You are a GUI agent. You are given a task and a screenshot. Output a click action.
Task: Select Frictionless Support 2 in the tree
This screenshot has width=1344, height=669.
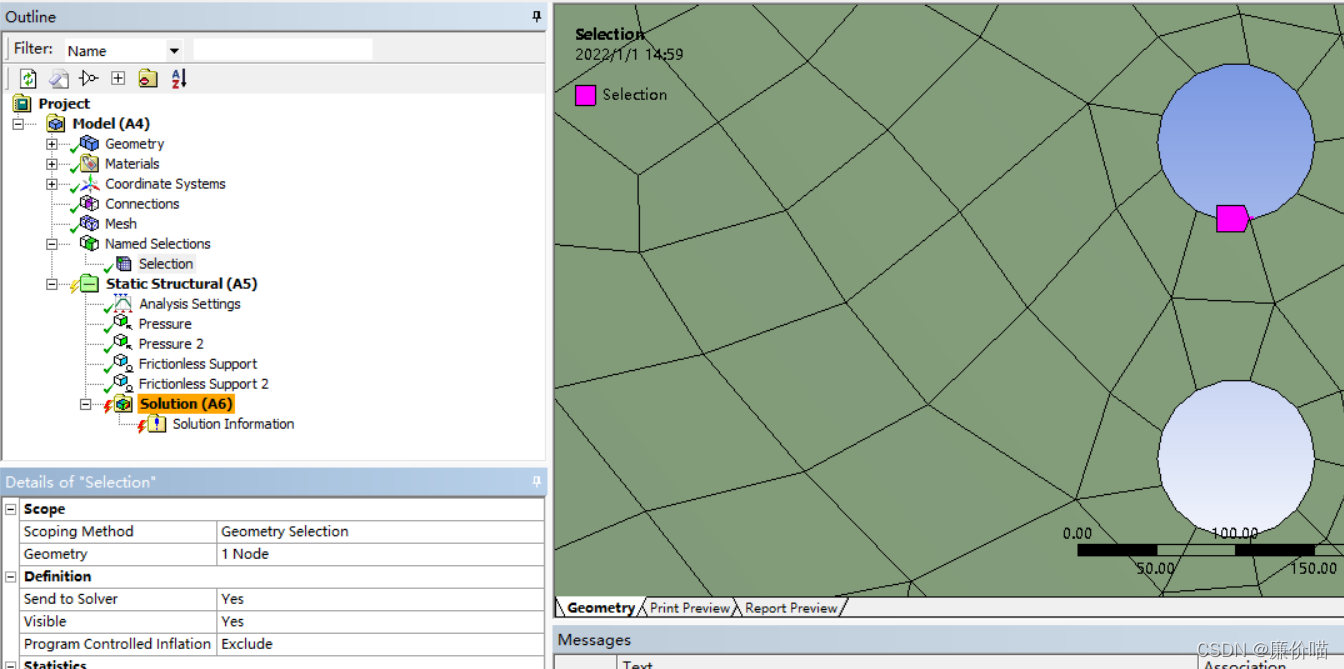[203, 384]
